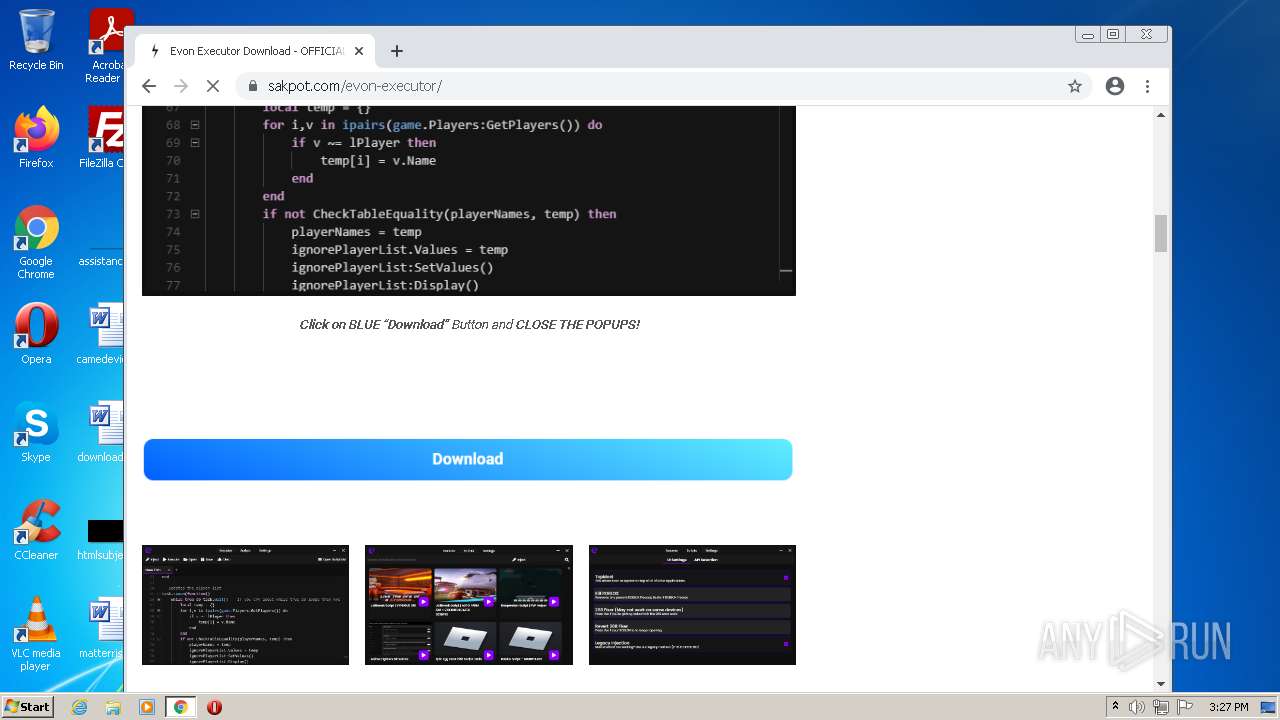Open the volume speaker tray icon
The image size is (1280, 720).
pyautogui.click(x=1137, y=707)
